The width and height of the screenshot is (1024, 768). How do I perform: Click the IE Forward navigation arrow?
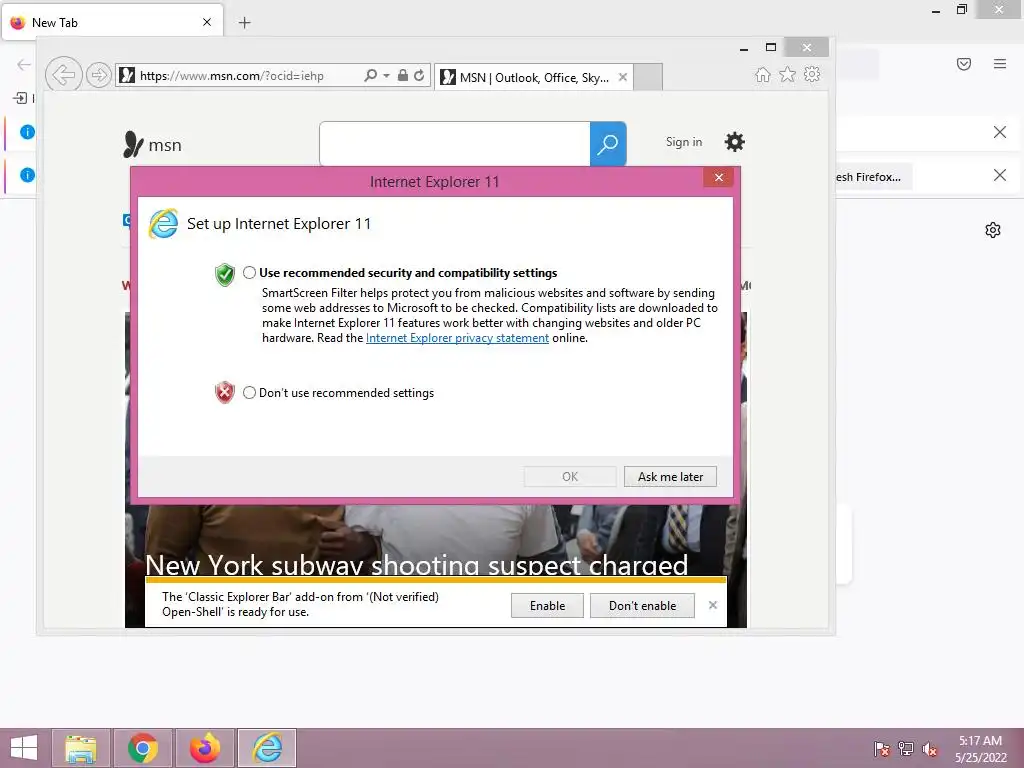point(99,75)
